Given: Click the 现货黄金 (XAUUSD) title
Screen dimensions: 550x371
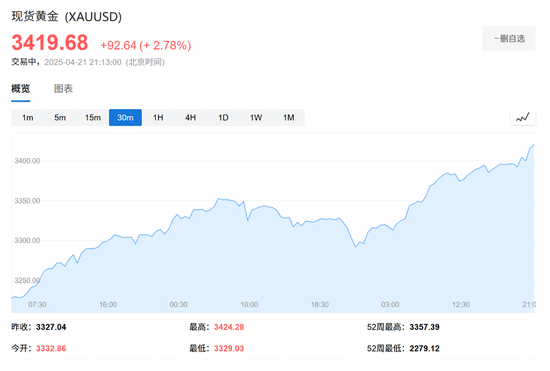Looking at the screenshot, I should tap(67, 16).
